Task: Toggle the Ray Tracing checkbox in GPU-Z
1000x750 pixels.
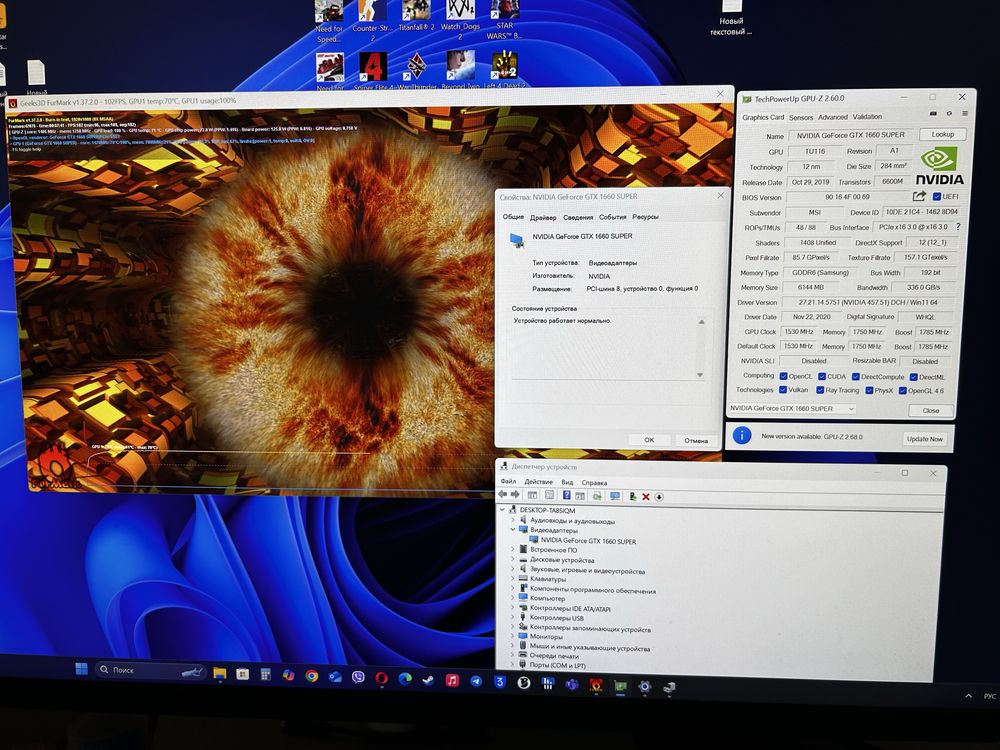Action: click(820, 390)
